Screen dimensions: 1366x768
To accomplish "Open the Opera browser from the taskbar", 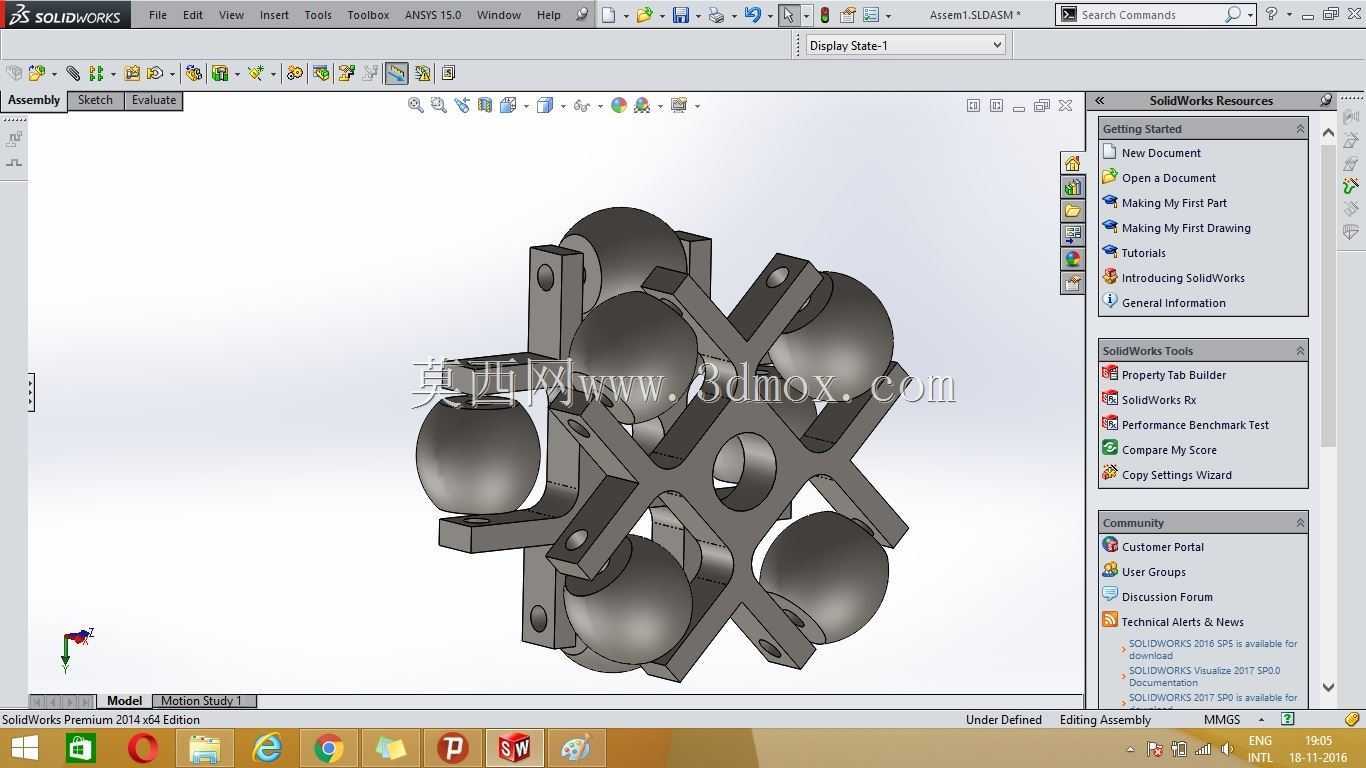I will coord(142,748).
